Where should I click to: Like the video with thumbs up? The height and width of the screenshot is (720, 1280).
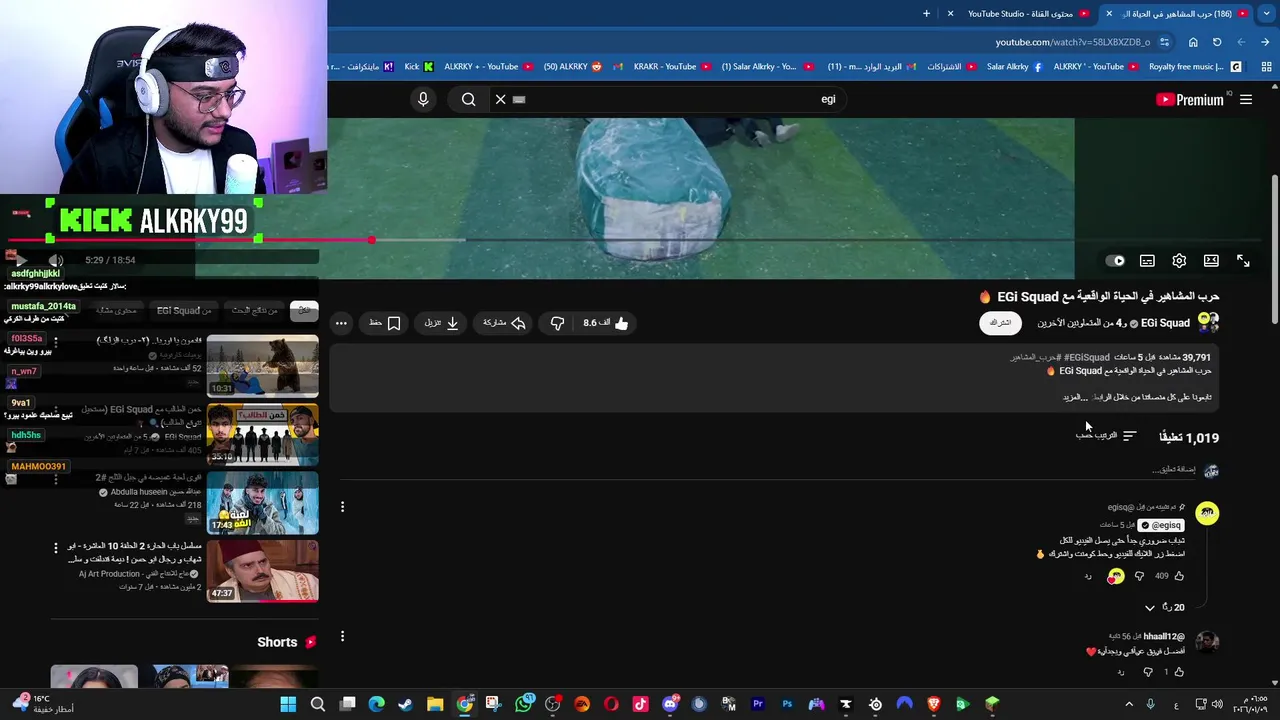606,323
